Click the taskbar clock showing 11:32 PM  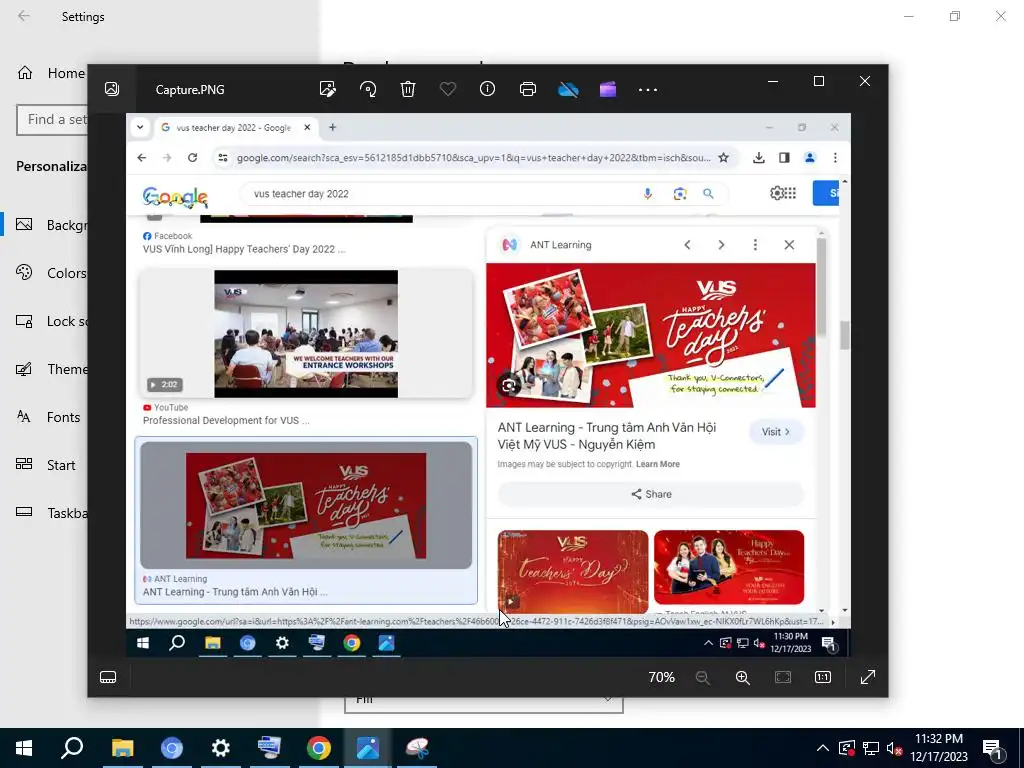tap(939, 748)
